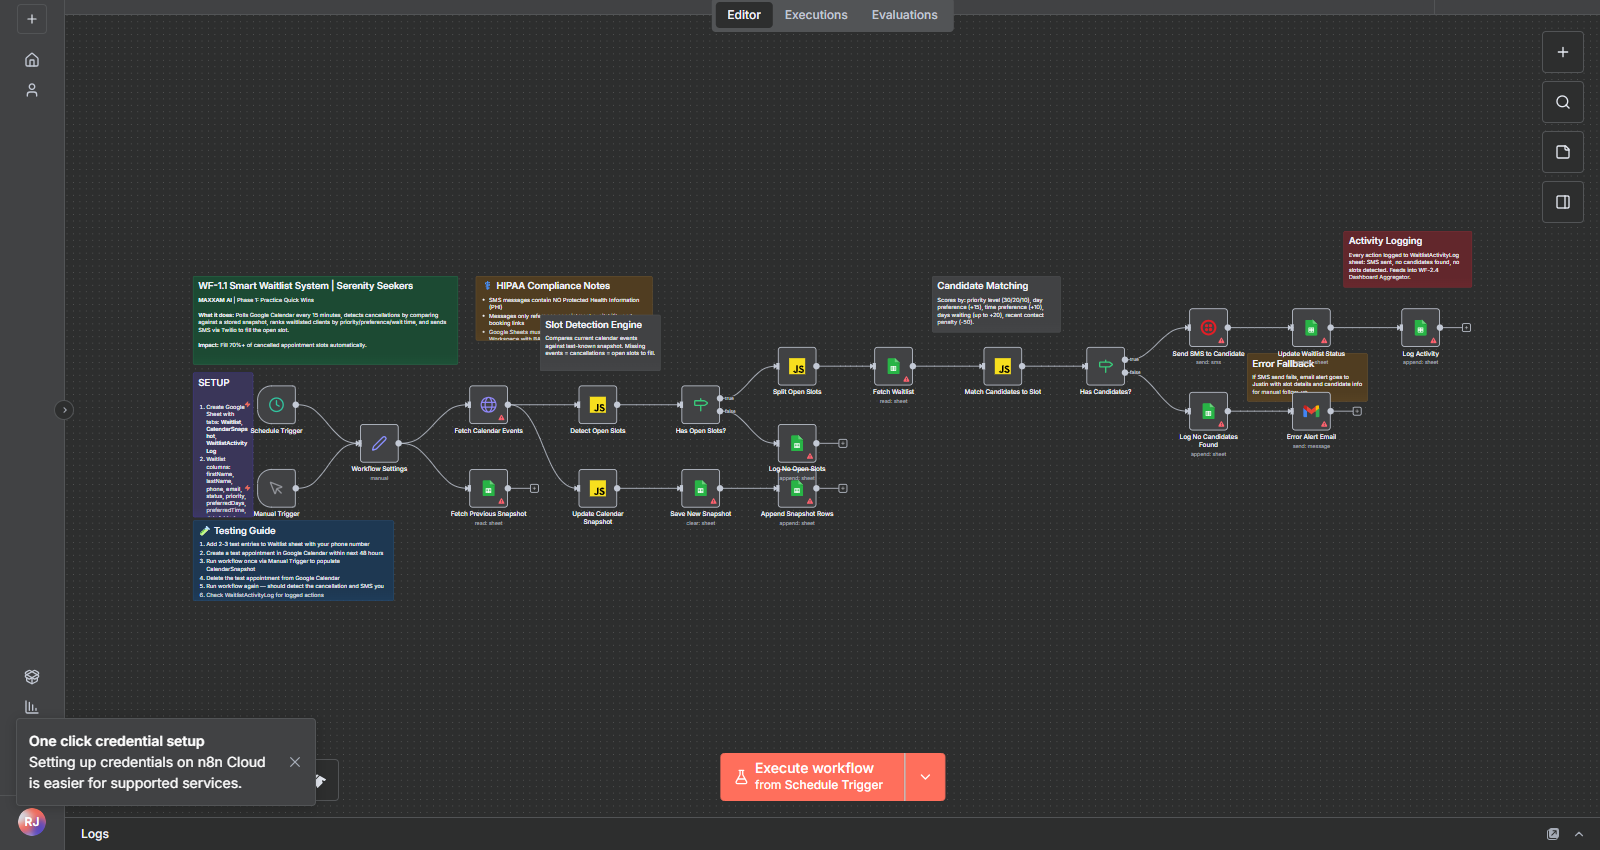Click the Detect Open Slots code node
This screenshot has width=1600, height=850.
[598, 405]
